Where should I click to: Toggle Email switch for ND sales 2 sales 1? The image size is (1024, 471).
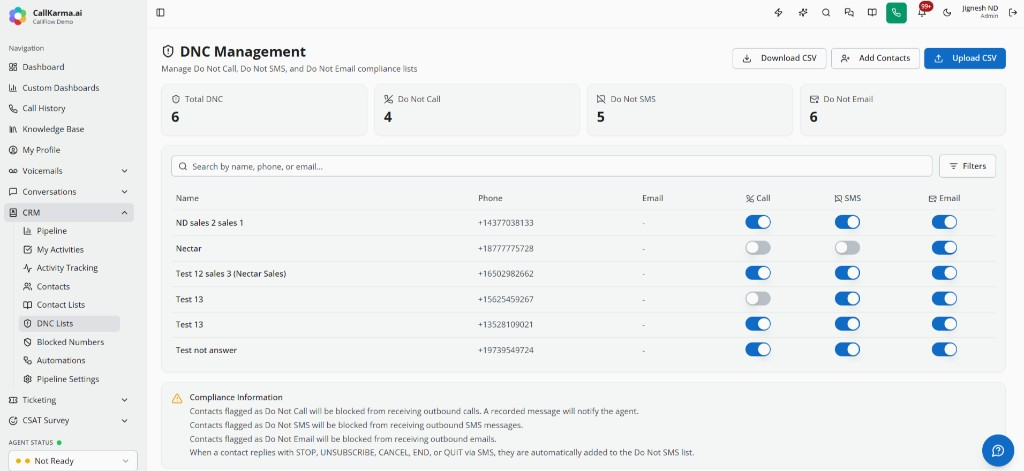[944, 222]
